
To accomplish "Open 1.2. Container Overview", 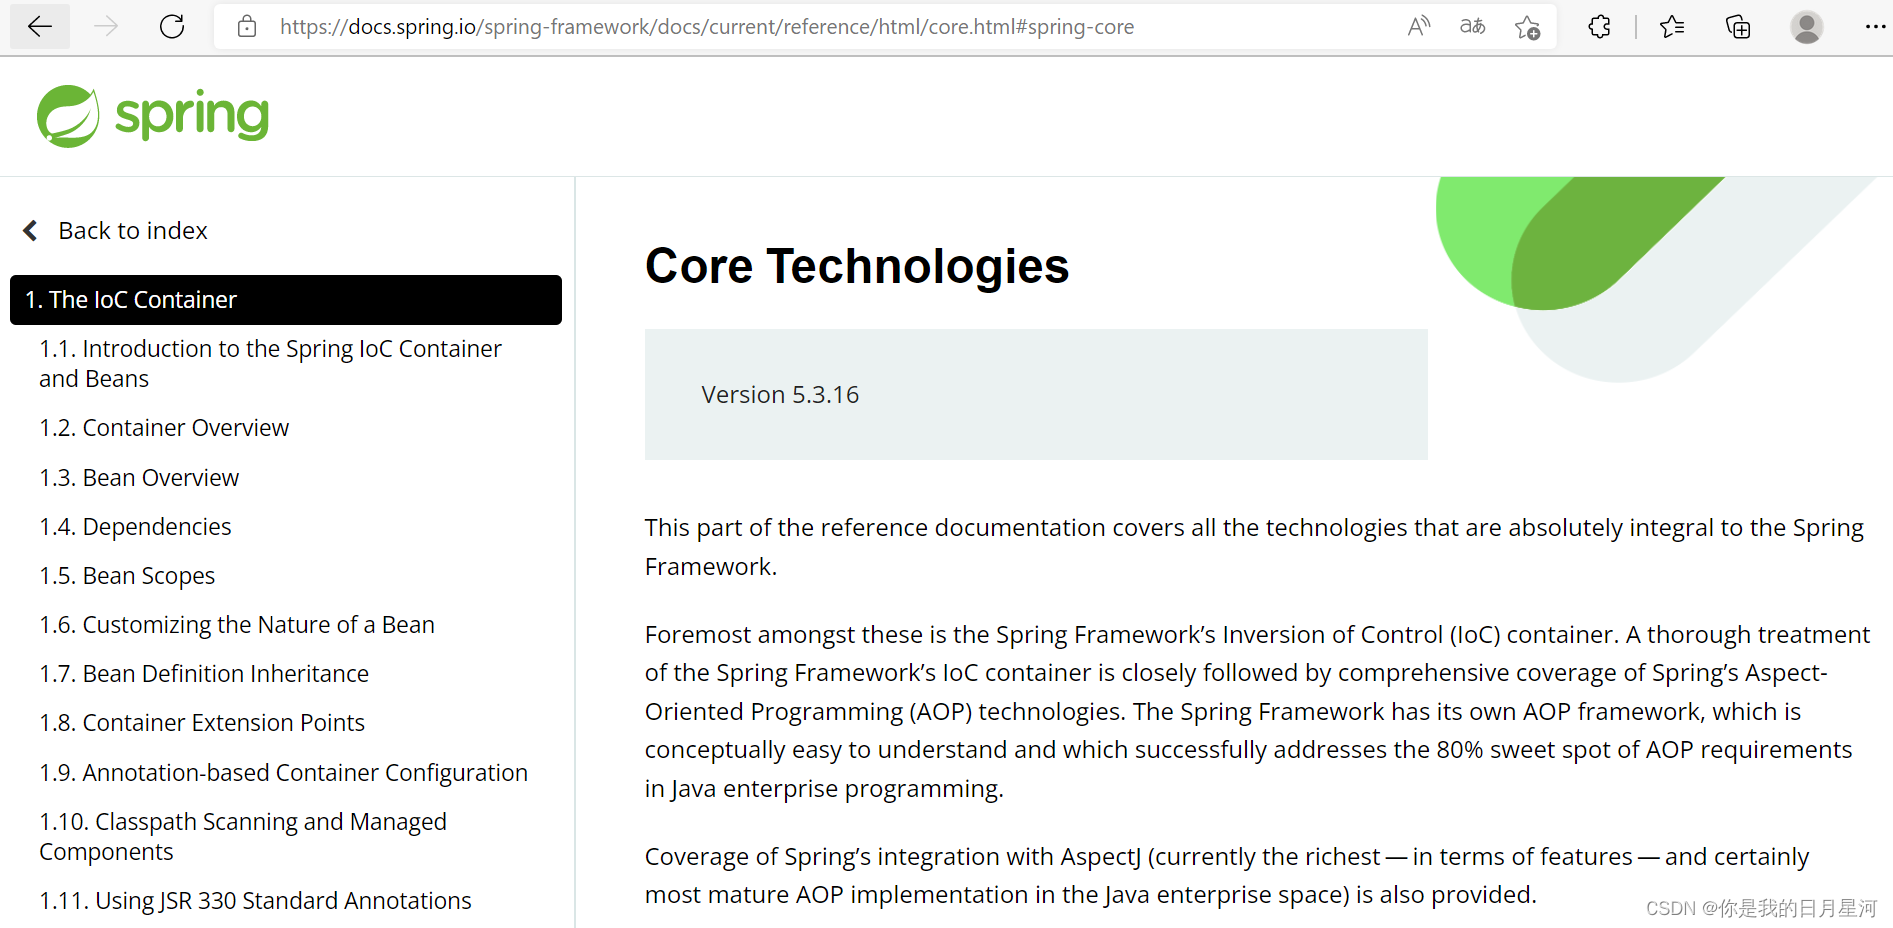I will pyautogui.click(x=164, y=428).
